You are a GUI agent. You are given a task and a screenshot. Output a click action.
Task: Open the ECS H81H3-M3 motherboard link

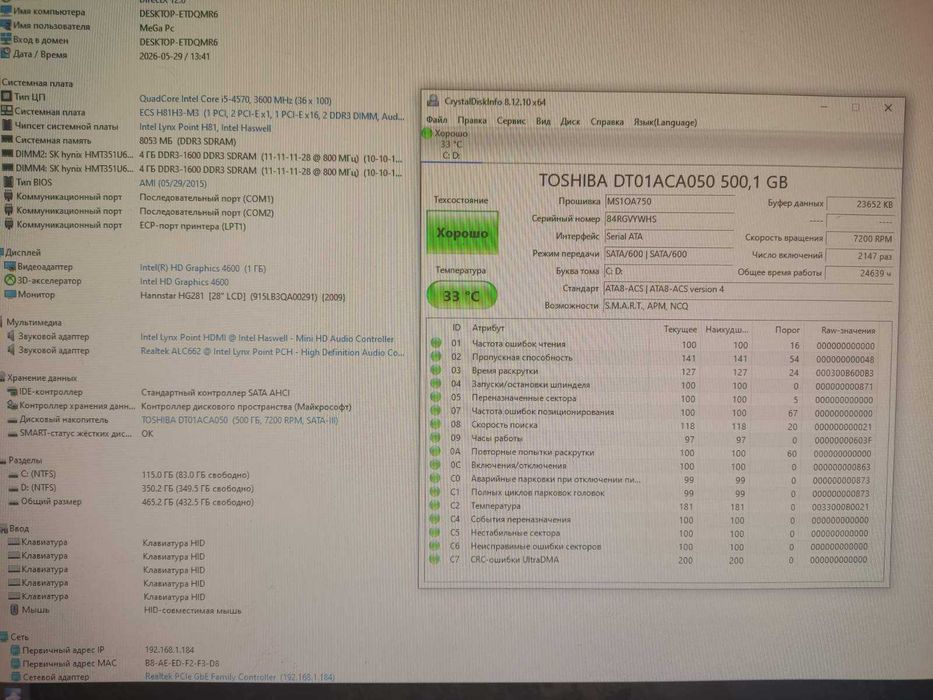(271, 114)
